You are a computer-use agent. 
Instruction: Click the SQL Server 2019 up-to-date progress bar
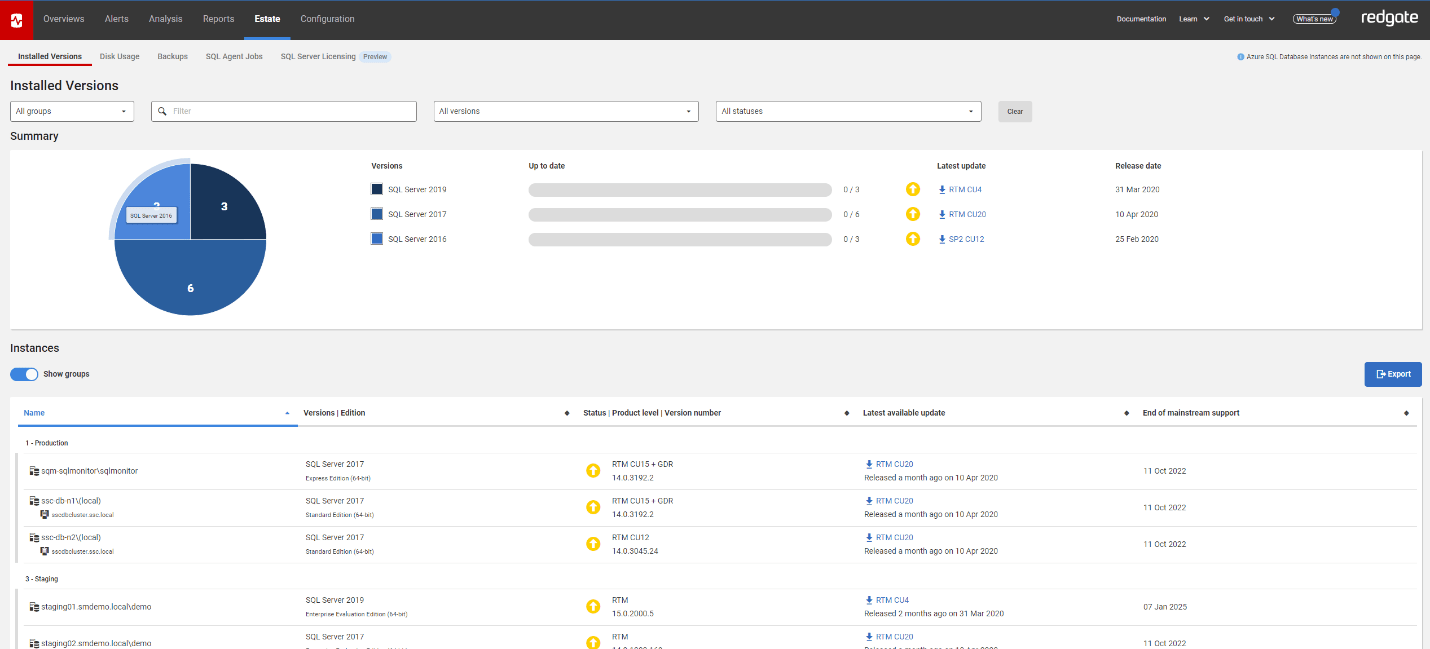680,189
